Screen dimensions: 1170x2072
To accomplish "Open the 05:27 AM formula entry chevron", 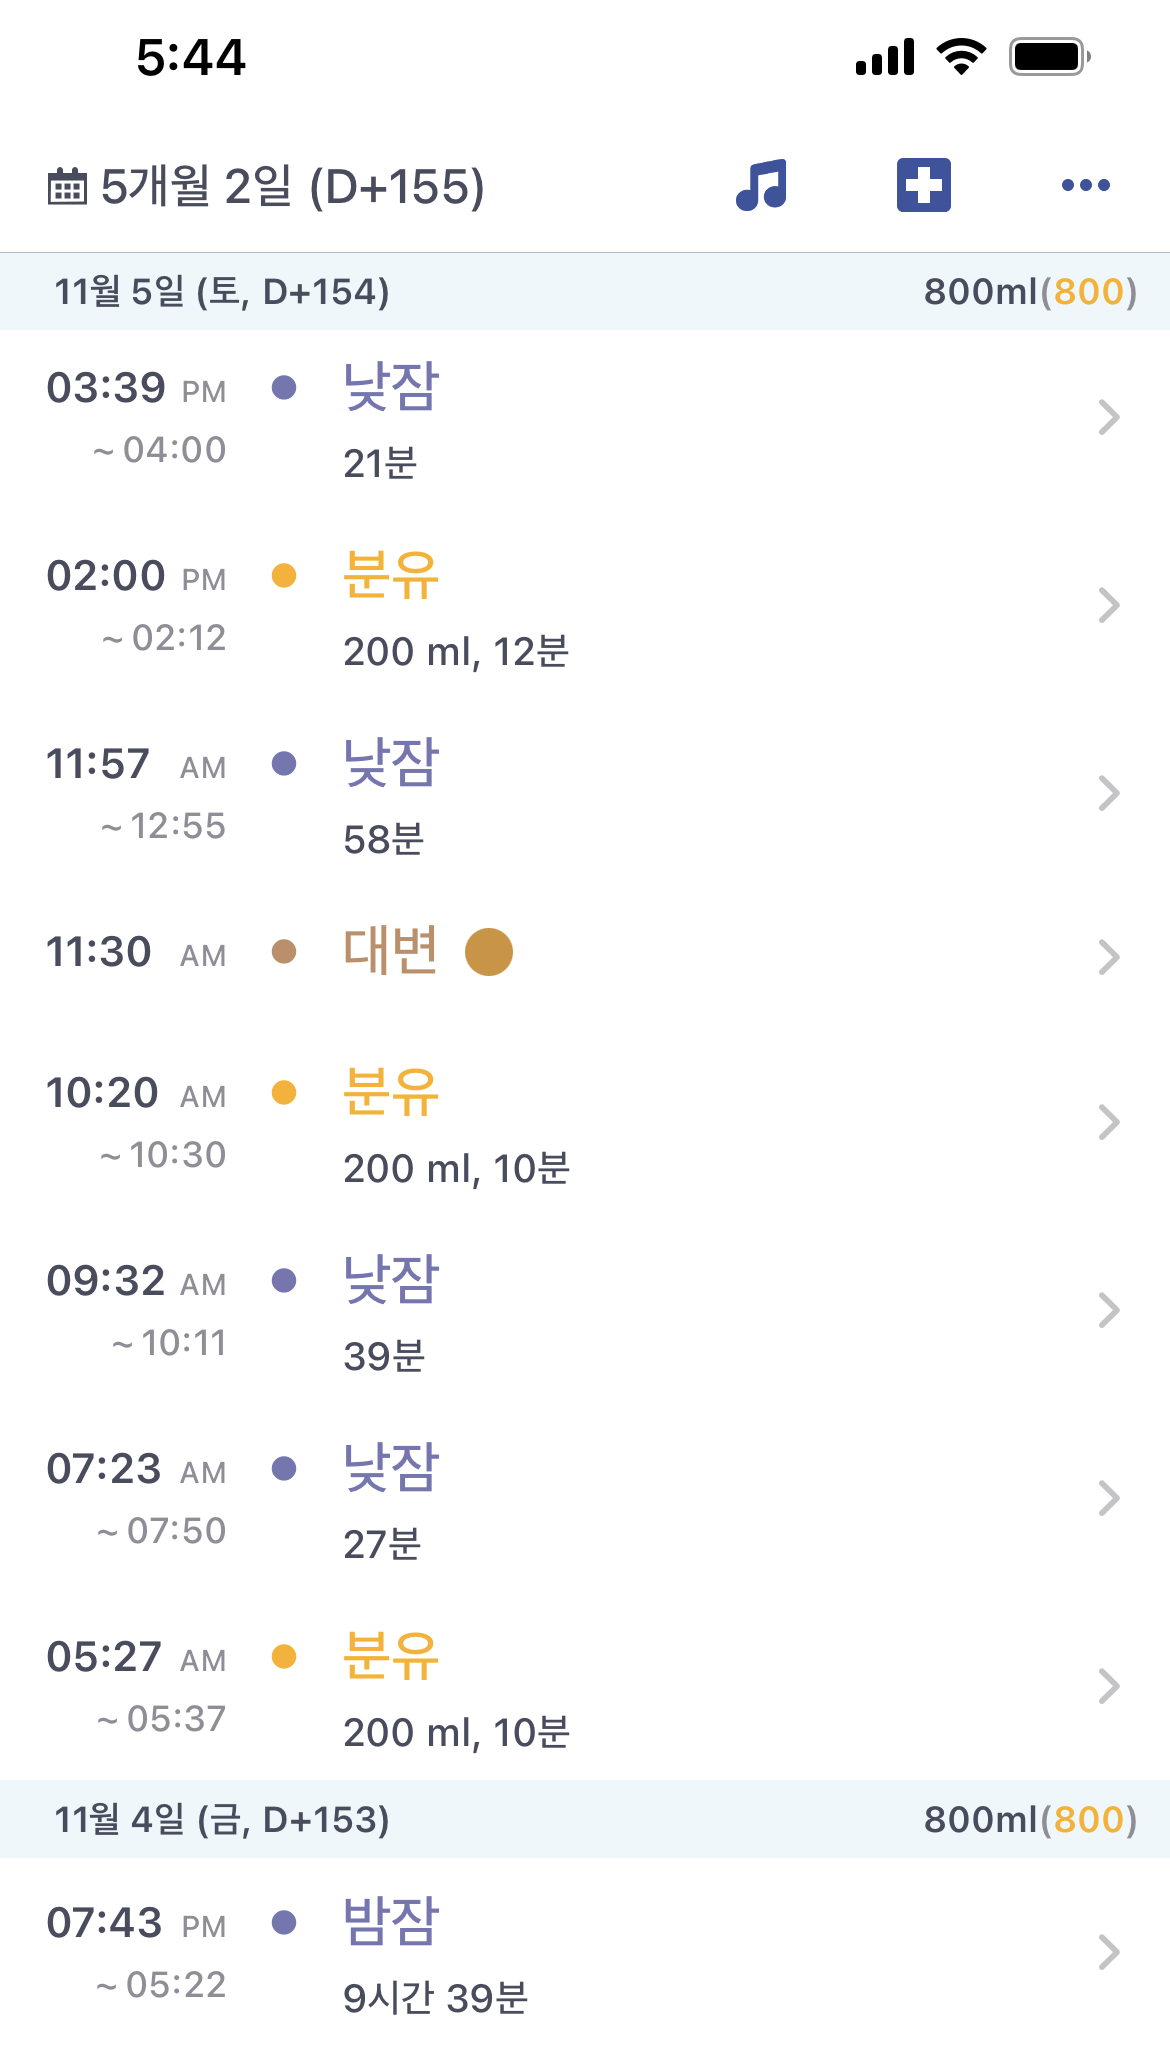I will click(x=1108, y=1686).
